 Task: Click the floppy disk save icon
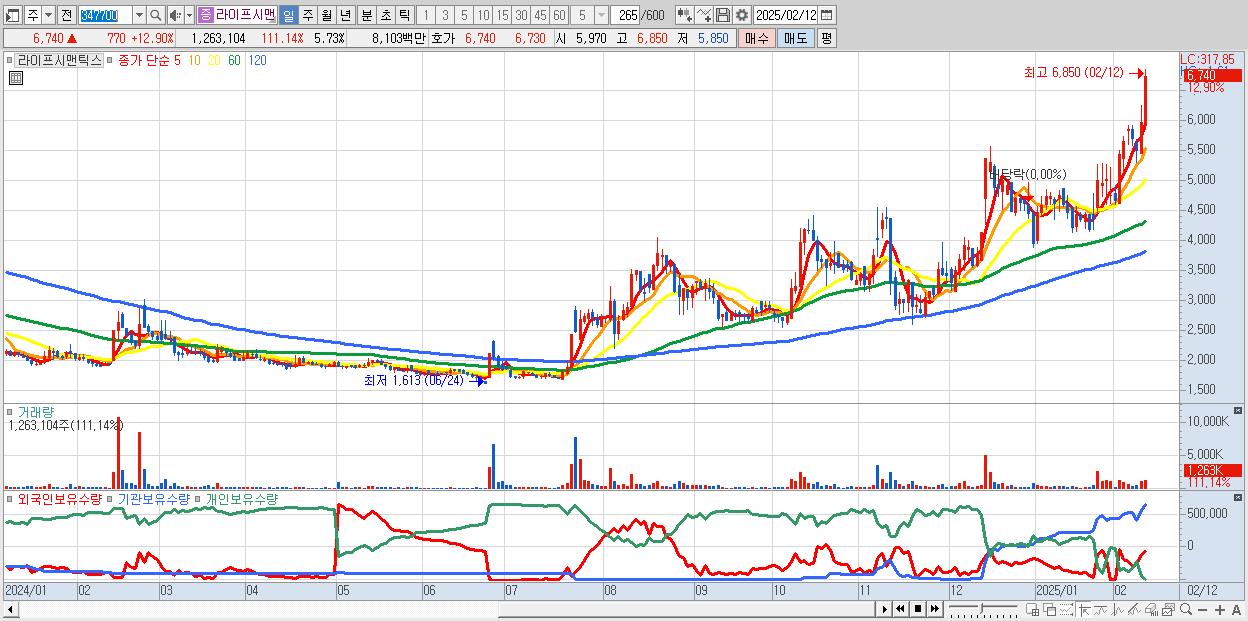tap(723, 15)
